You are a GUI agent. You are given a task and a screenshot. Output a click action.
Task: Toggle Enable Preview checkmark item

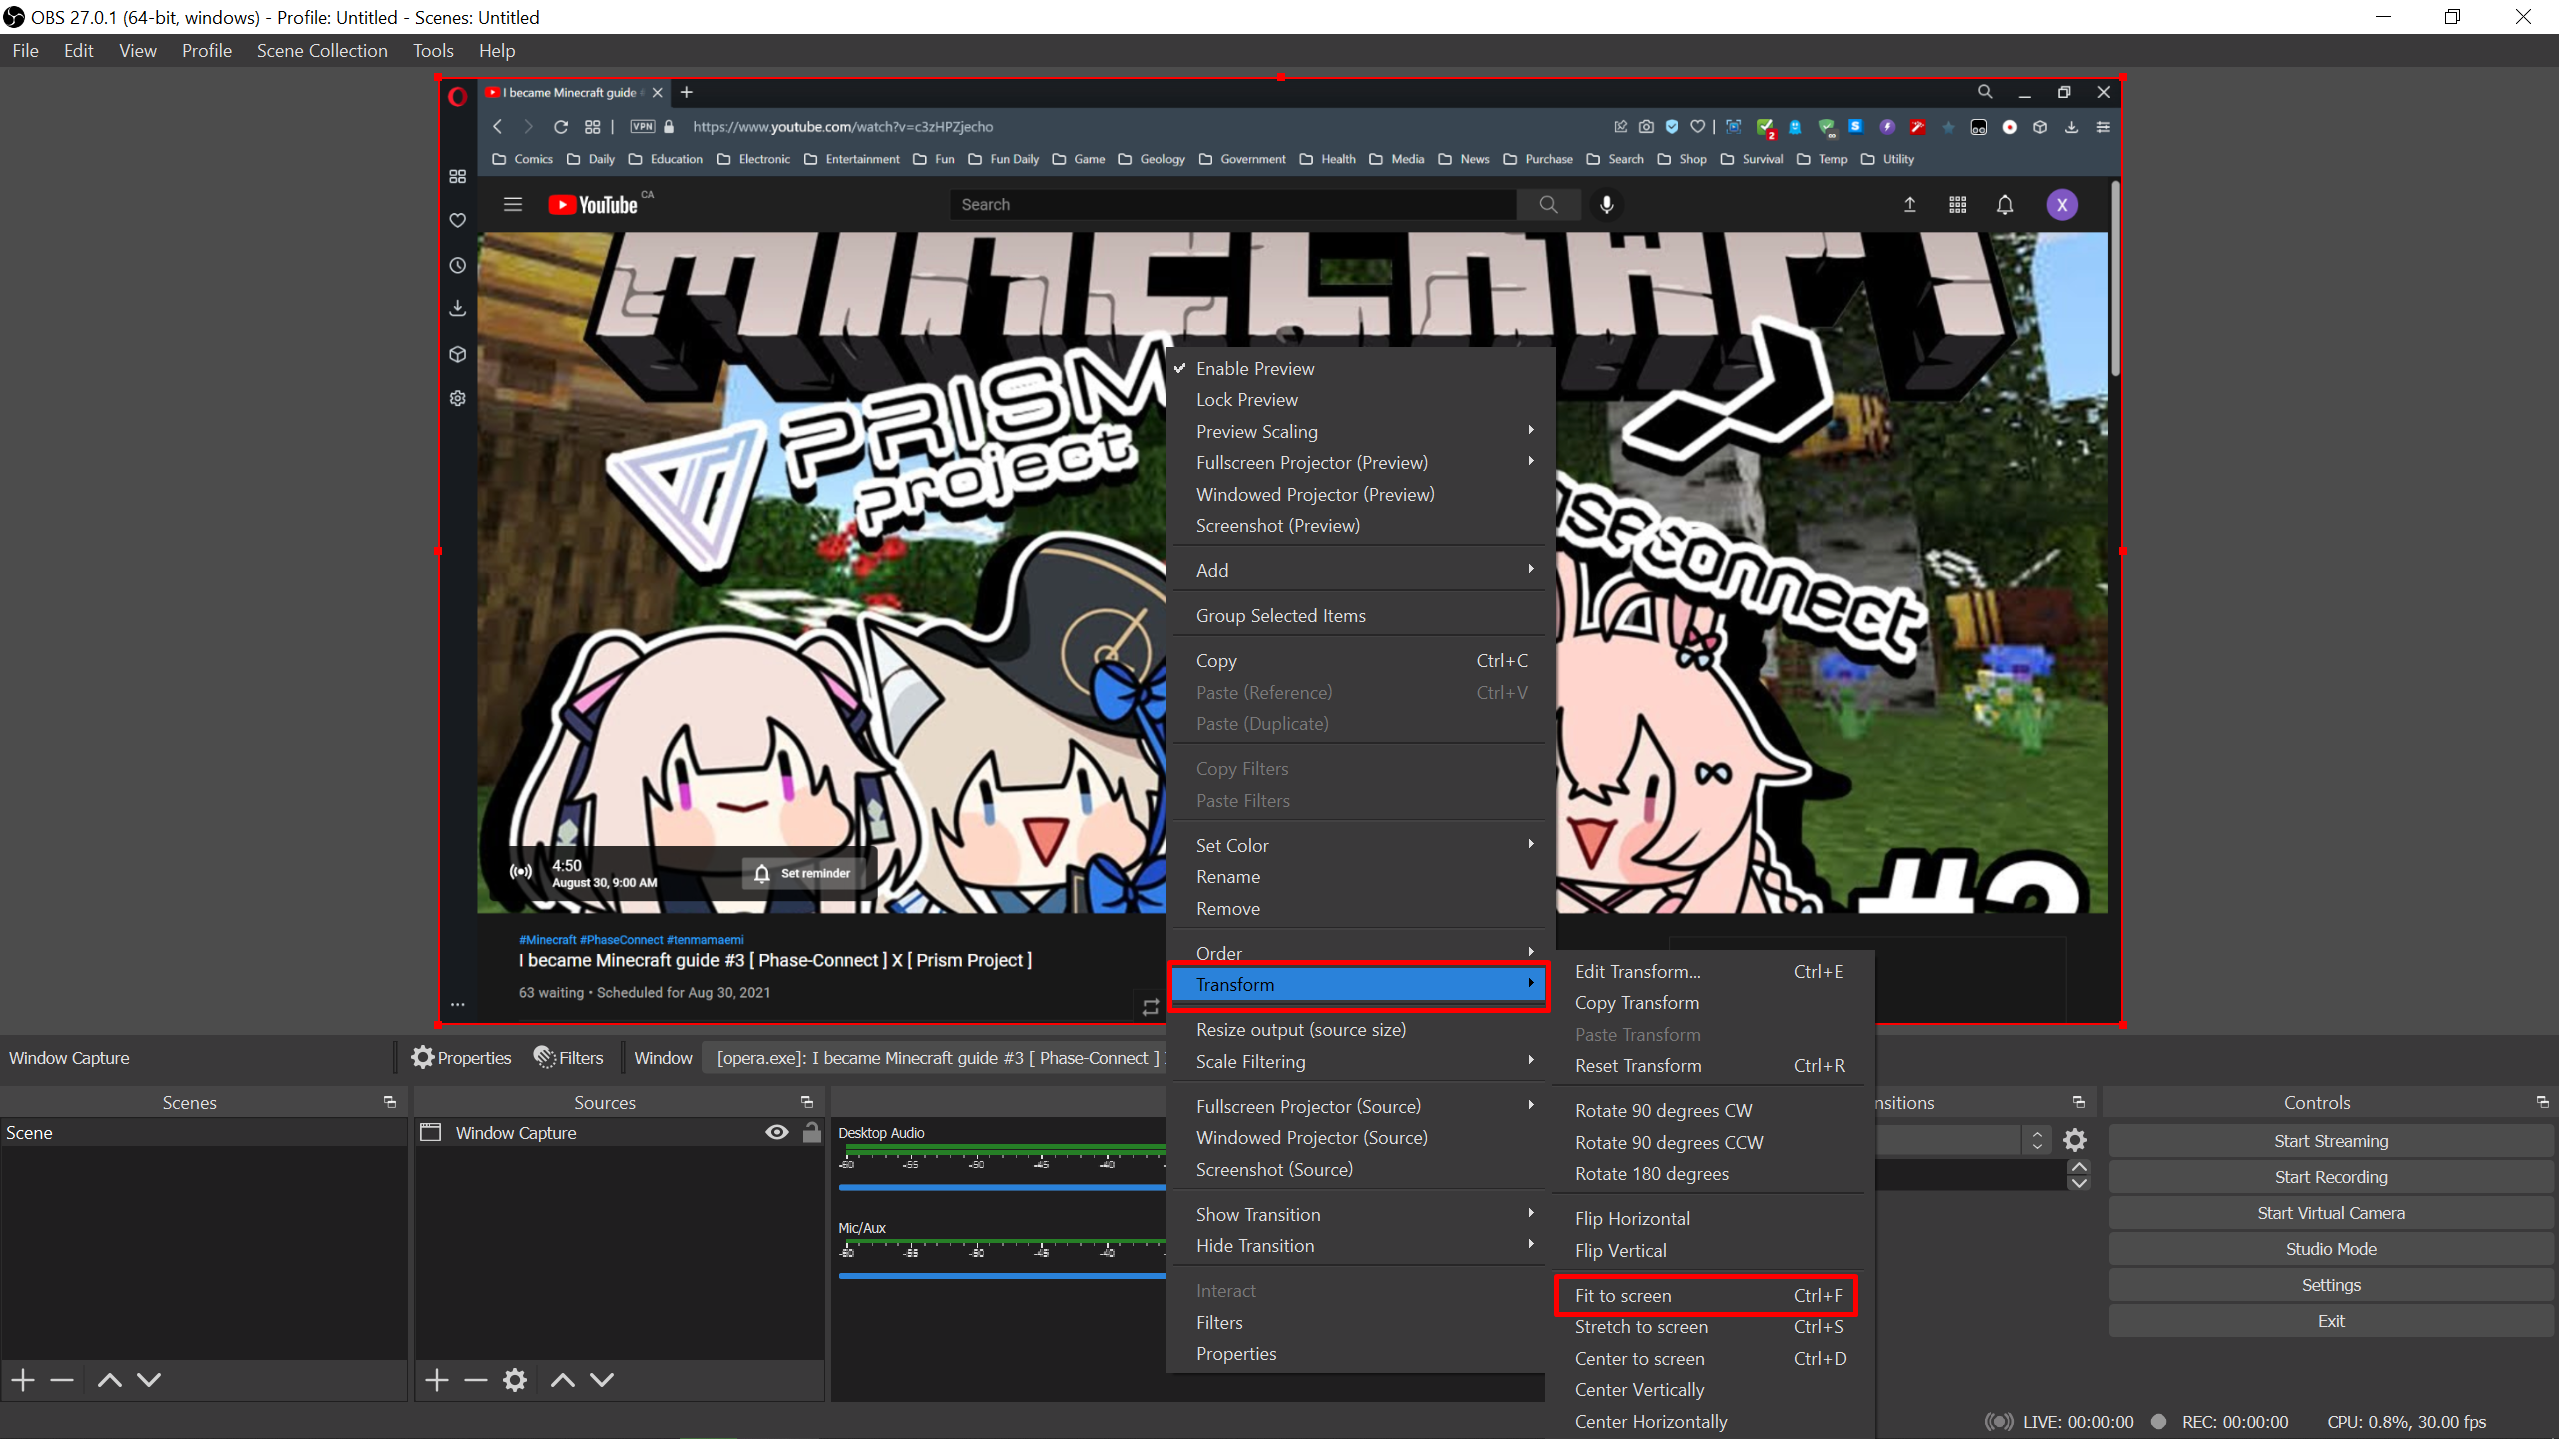(1358, 368)
